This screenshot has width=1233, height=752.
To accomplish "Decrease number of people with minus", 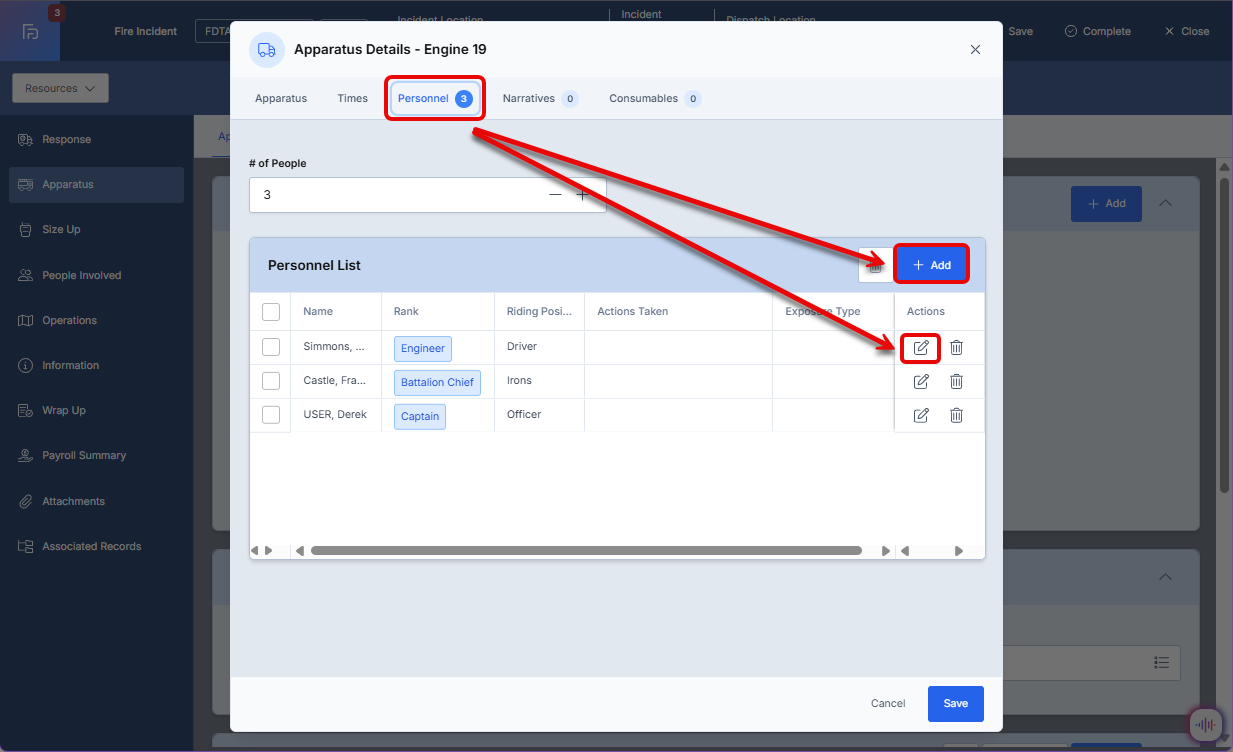I will point(555,195).
